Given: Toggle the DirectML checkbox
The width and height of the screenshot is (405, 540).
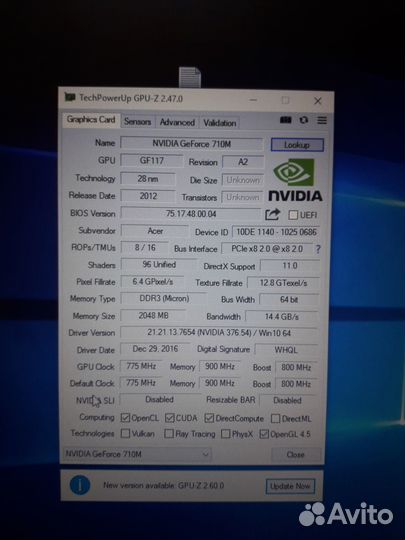Looking at the screenshot, I should [275, 419].
